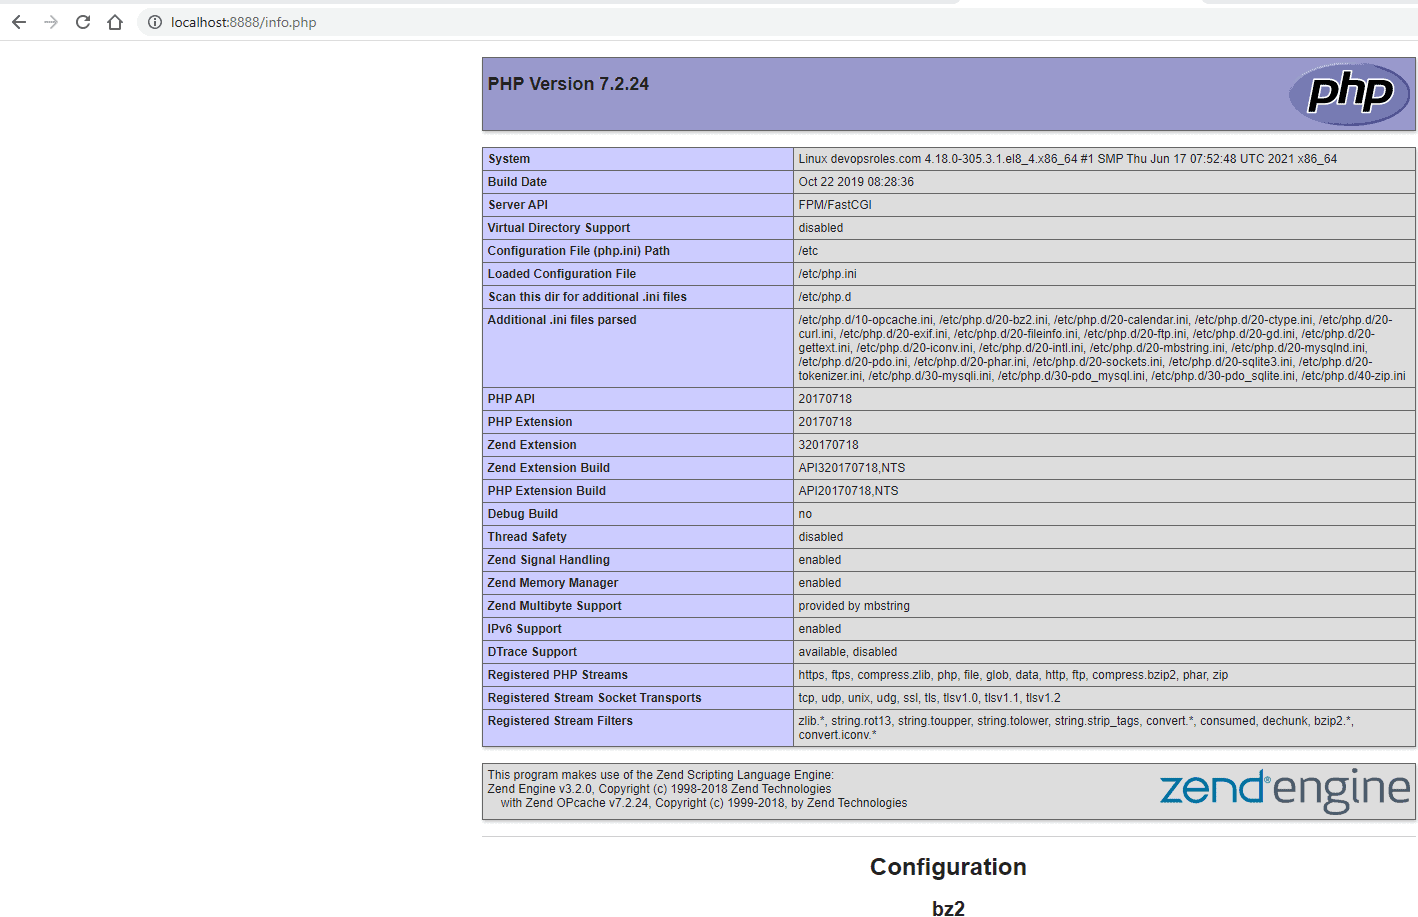Select the URL in the address bar

tap(240, 21)
